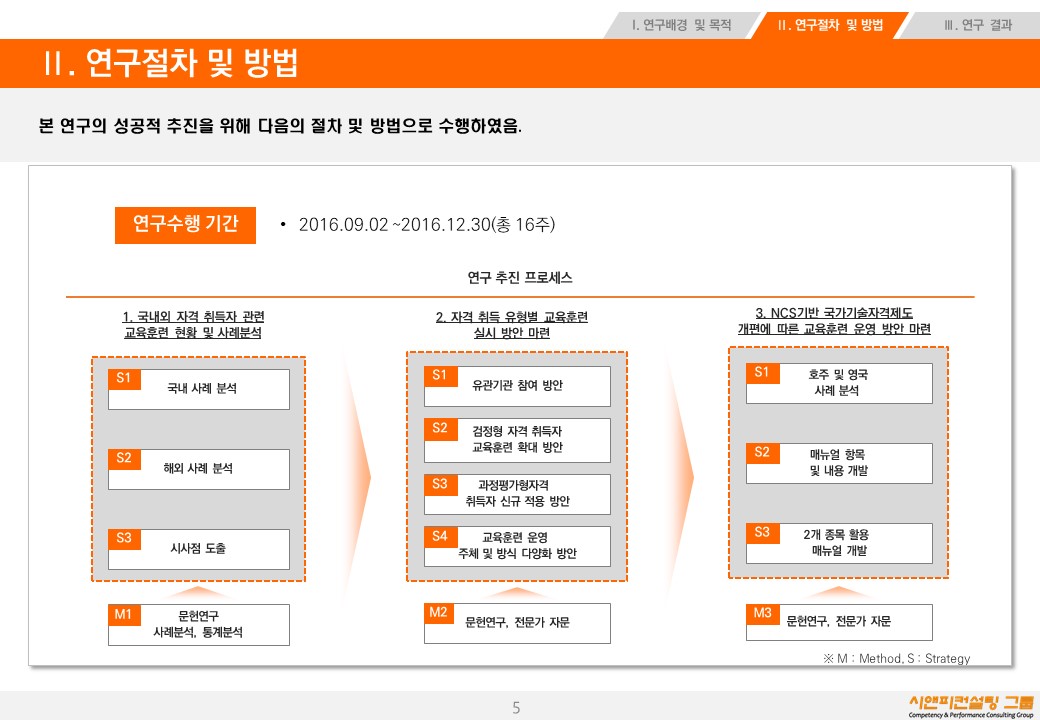Click the orange '연구수행 기간' label box

click(185, 225)
